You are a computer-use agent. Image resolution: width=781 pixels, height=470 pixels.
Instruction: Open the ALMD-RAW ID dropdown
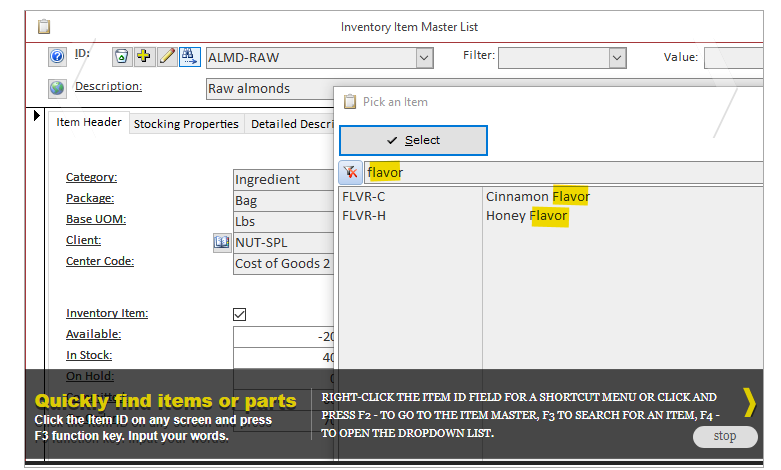click(x=424, y=59)
